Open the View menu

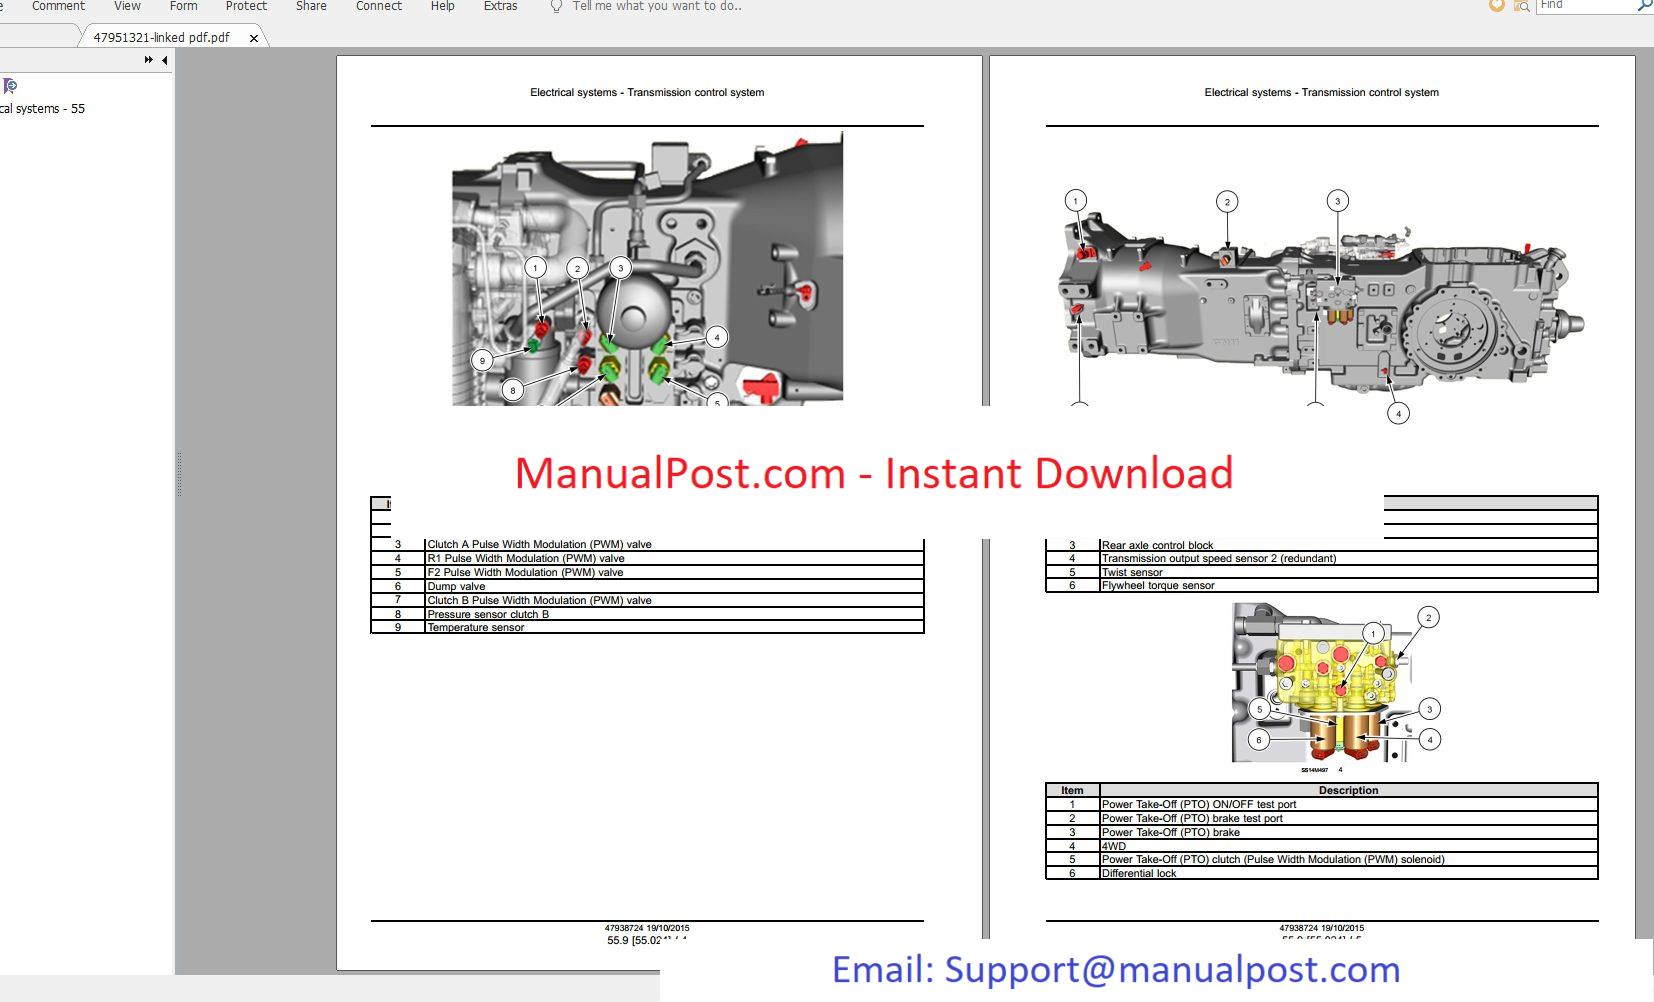(127, 6)
